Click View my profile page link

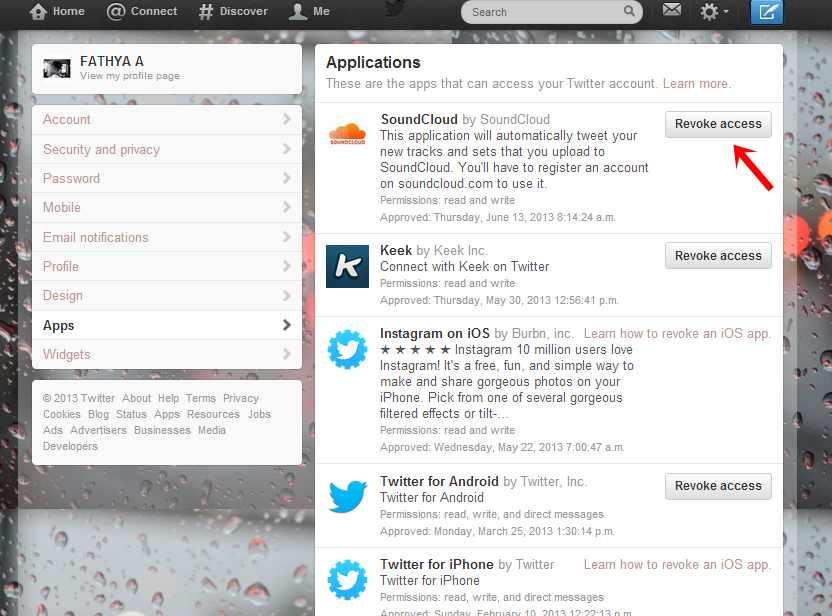click(x=130, y=76)
